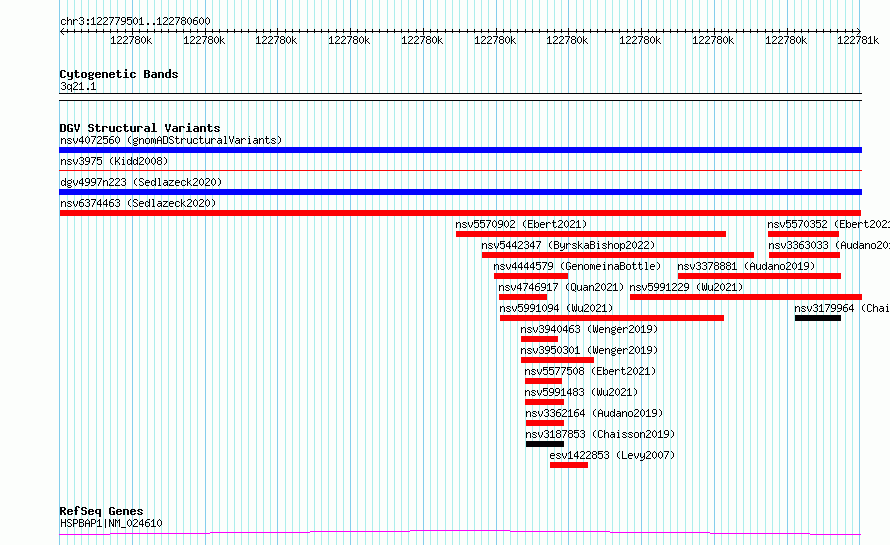The height and width of the screenshot is (545, 890).
Task: Click nsv4746917 (Quan2021) label
Action: 561,287
